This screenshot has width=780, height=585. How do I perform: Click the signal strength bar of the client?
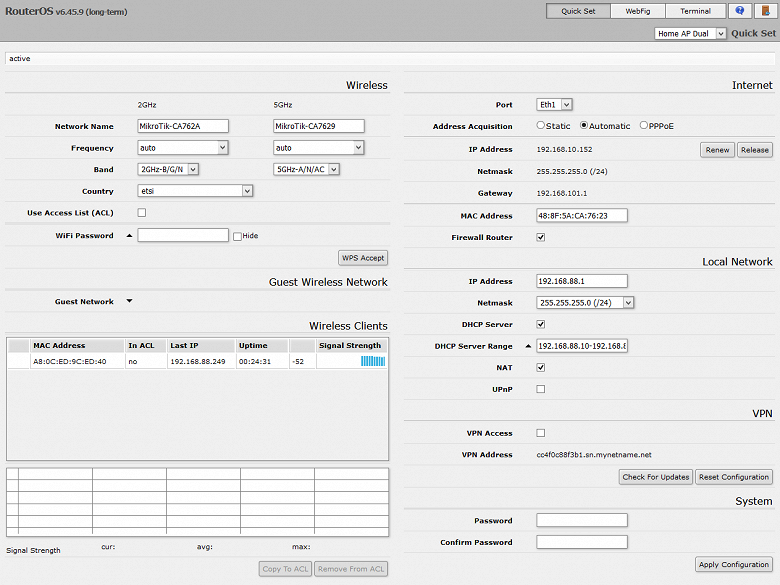tap(372, 361)
